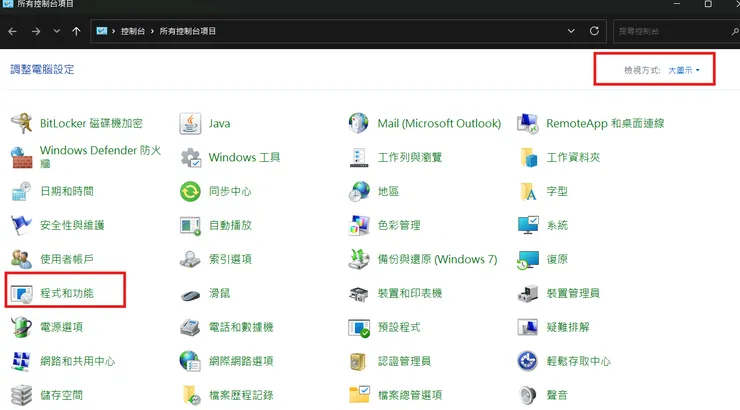Open 程式和功能 icon
The height and width of the screenshot is (410, 740).
22,293
